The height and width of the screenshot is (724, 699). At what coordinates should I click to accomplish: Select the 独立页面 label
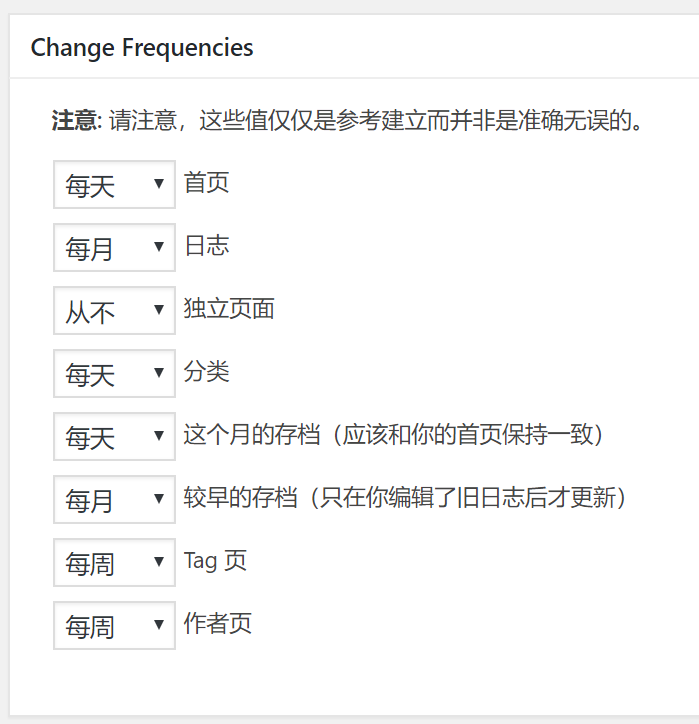(x=229, y=309)
